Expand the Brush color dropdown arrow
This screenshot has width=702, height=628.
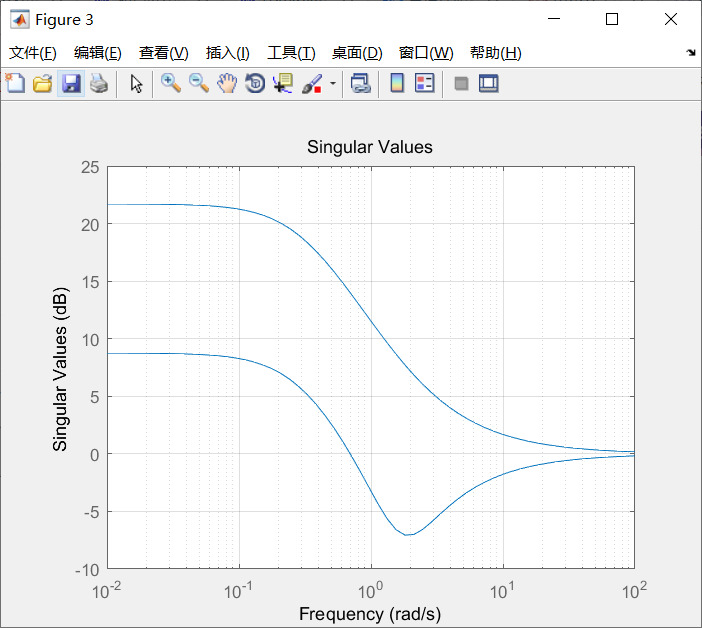click(x=333, y=83)
